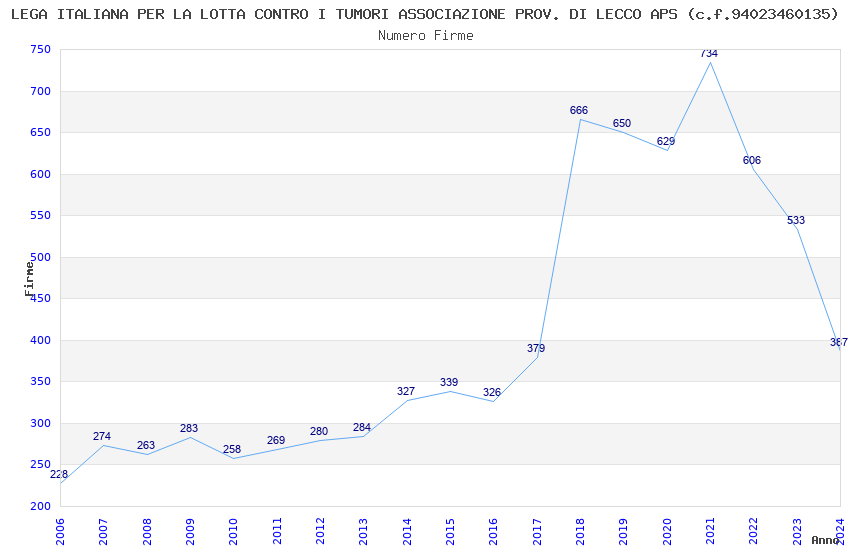Click y-axis value 750
Screen dimensions: 850x550
point(40,49)
